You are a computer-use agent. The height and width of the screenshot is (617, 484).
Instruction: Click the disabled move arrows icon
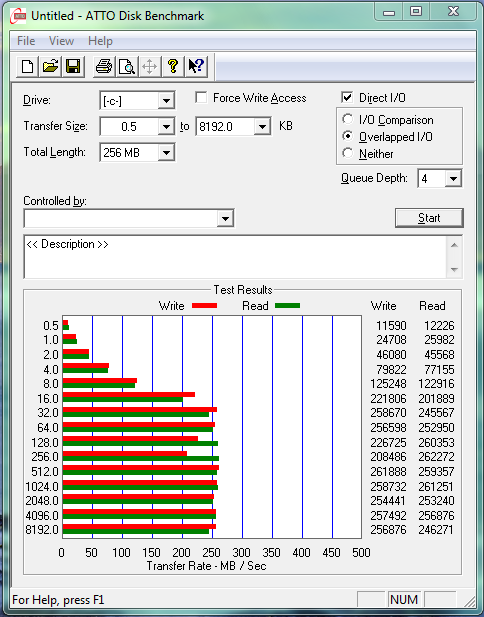pyautogui.click(x=150, y=66)
